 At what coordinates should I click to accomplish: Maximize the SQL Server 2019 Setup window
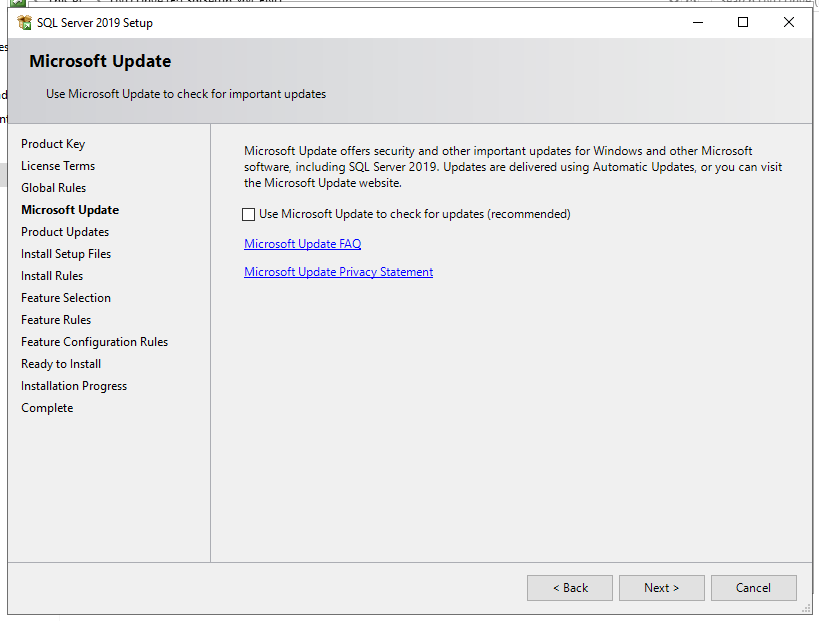click(x=743, y=22)
